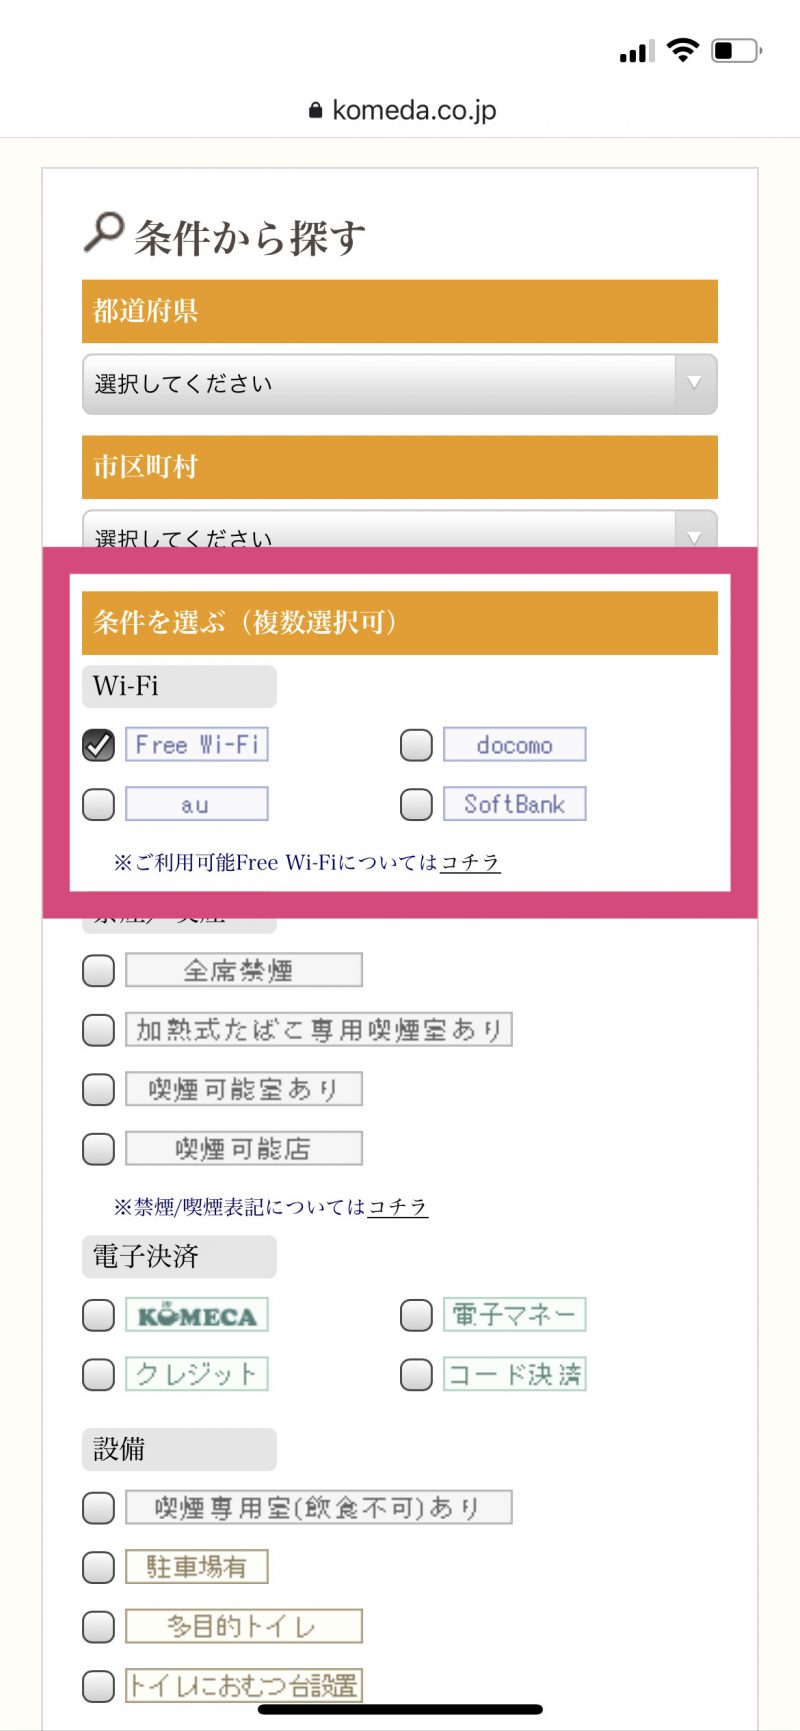Check the au Wi-Fi option

97,803
